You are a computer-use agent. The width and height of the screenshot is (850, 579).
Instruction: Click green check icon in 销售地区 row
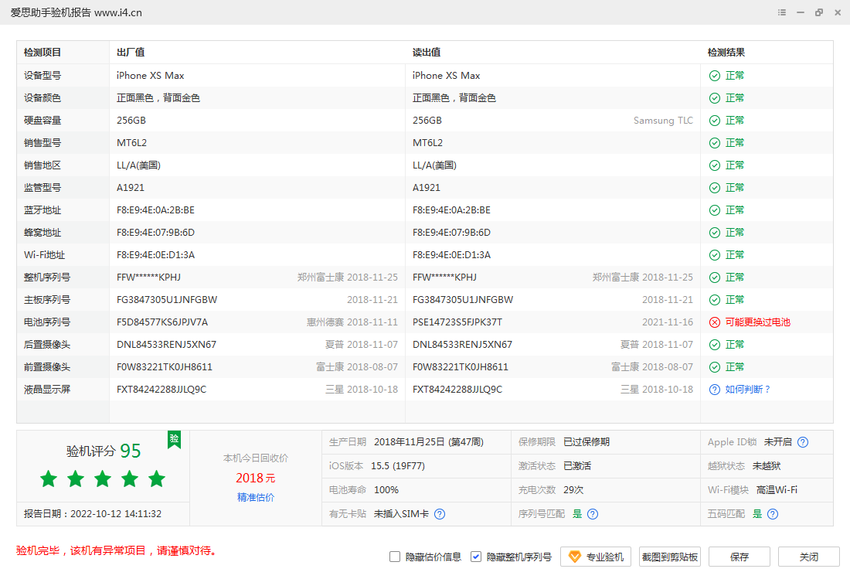pos(714,165)
